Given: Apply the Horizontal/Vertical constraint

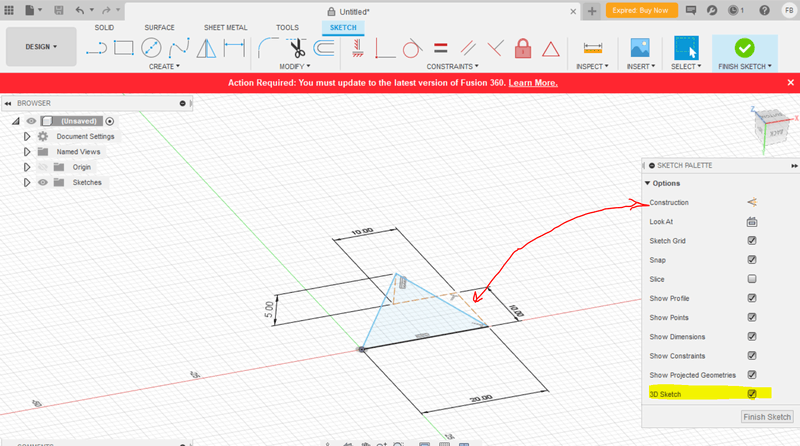Looking at the screenshot, I should click(358, 48).
